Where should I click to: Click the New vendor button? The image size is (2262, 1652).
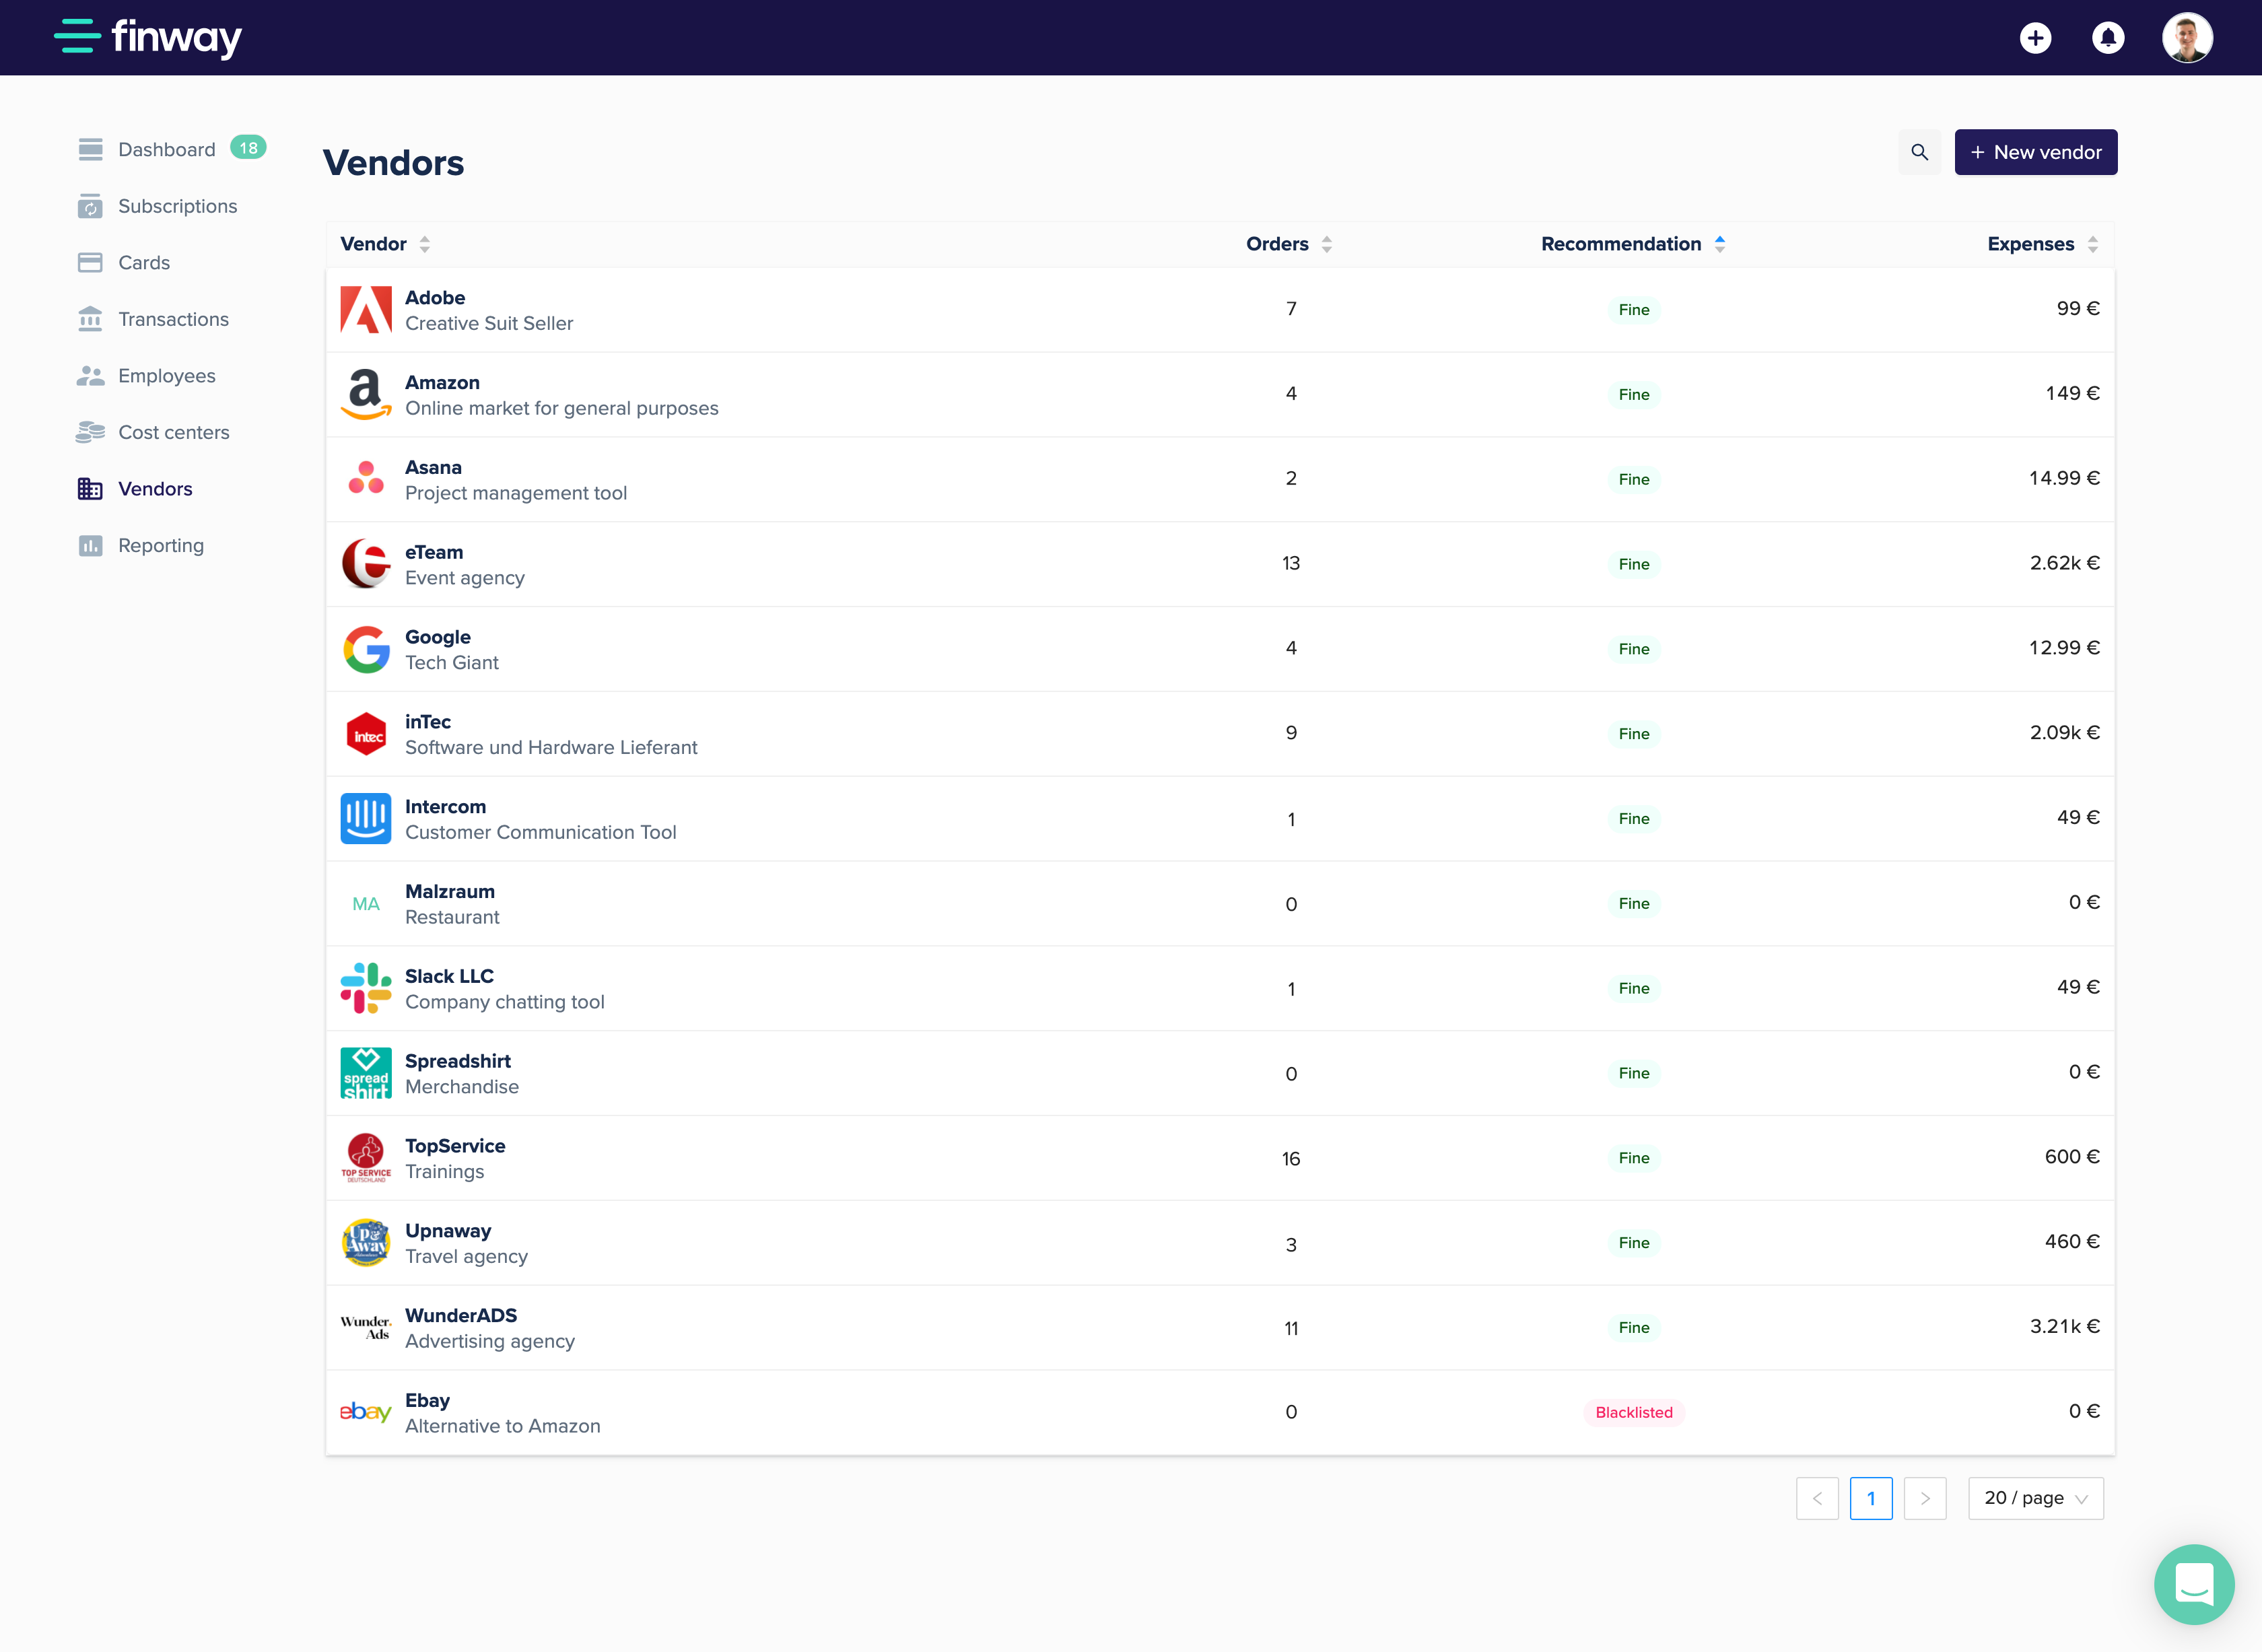click(x=2035, y=152)
